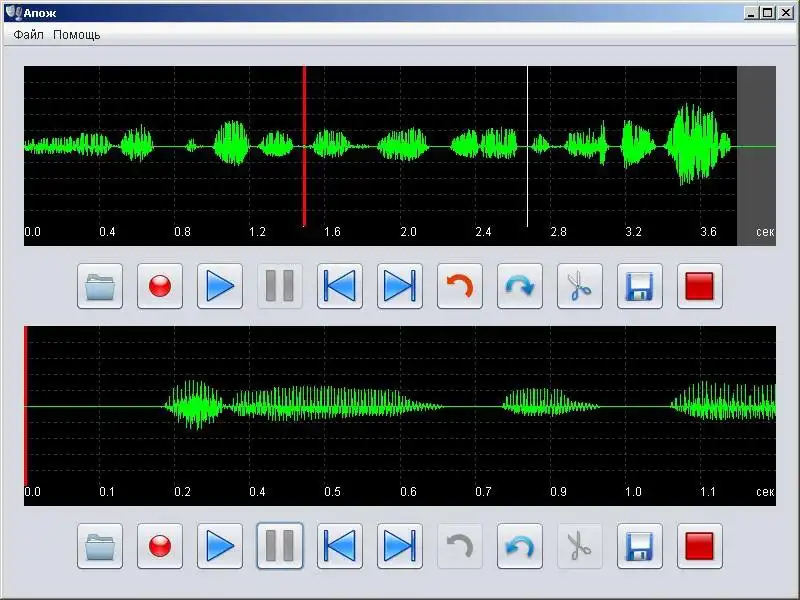Save using the upper toolbar floppy disk
The width and height of the screenshot is (800, 600).
pos(640,286)
